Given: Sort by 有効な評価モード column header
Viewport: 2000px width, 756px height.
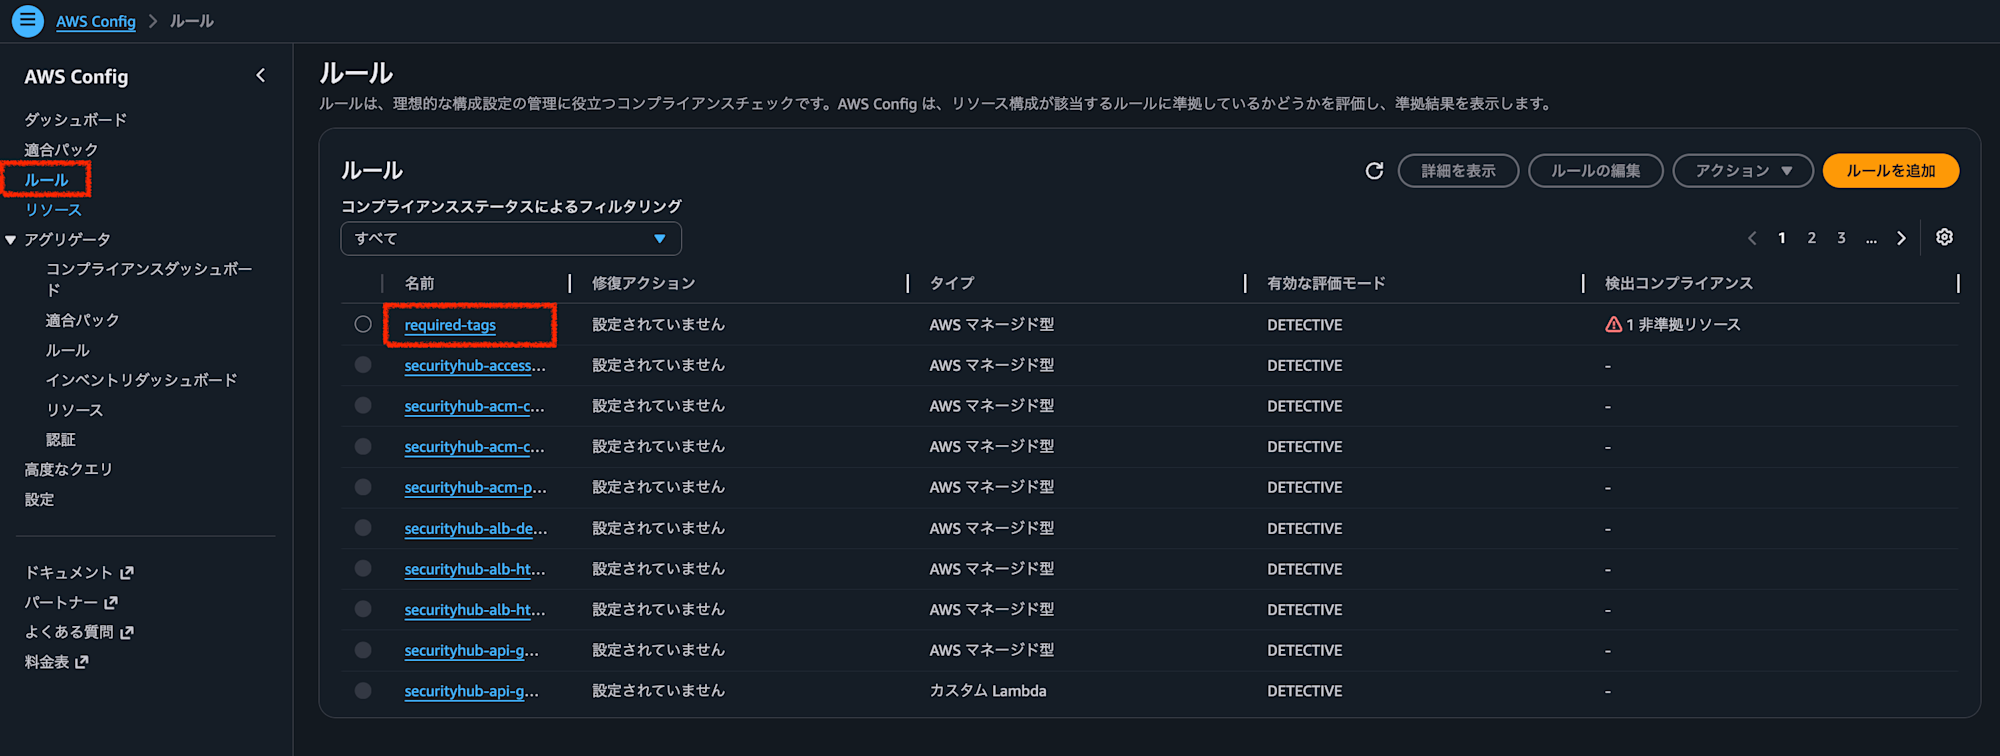Looking at the screenshot, I should coord(1326,284).
